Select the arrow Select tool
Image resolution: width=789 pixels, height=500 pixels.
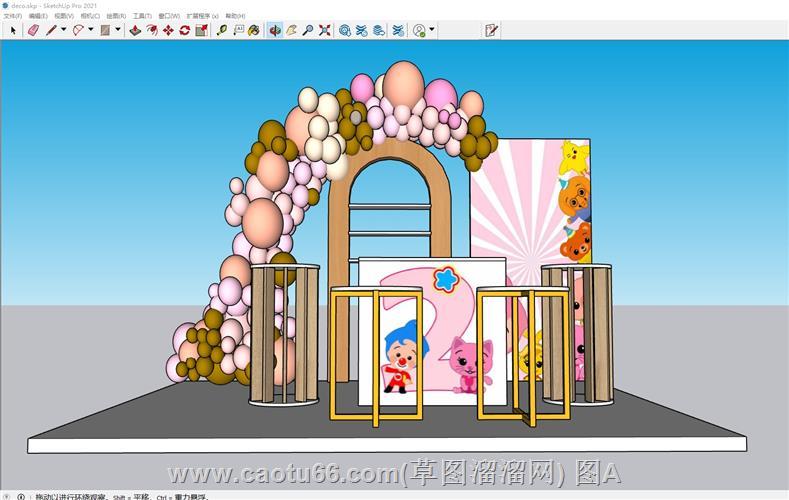13,31
